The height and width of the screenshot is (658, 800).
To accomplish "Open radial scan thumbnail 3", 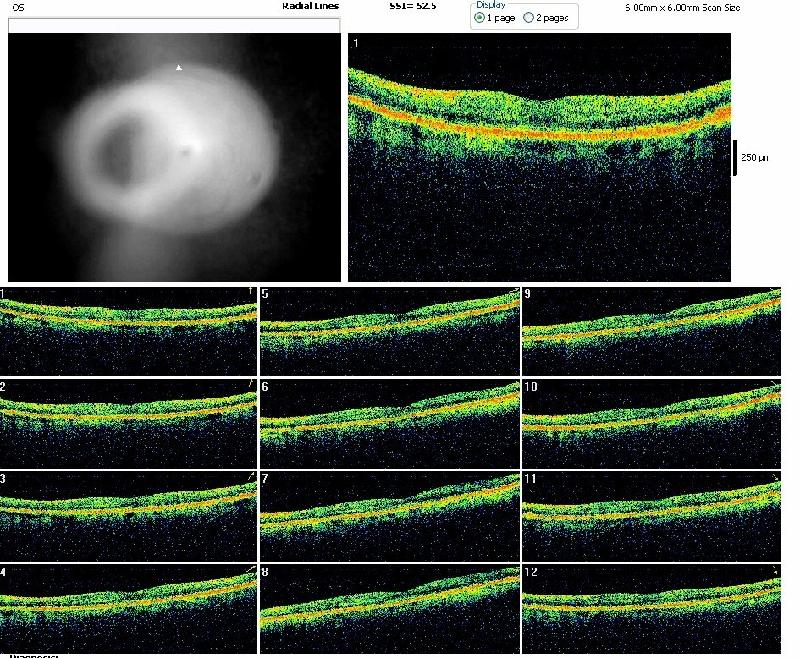I will (128, 516).
